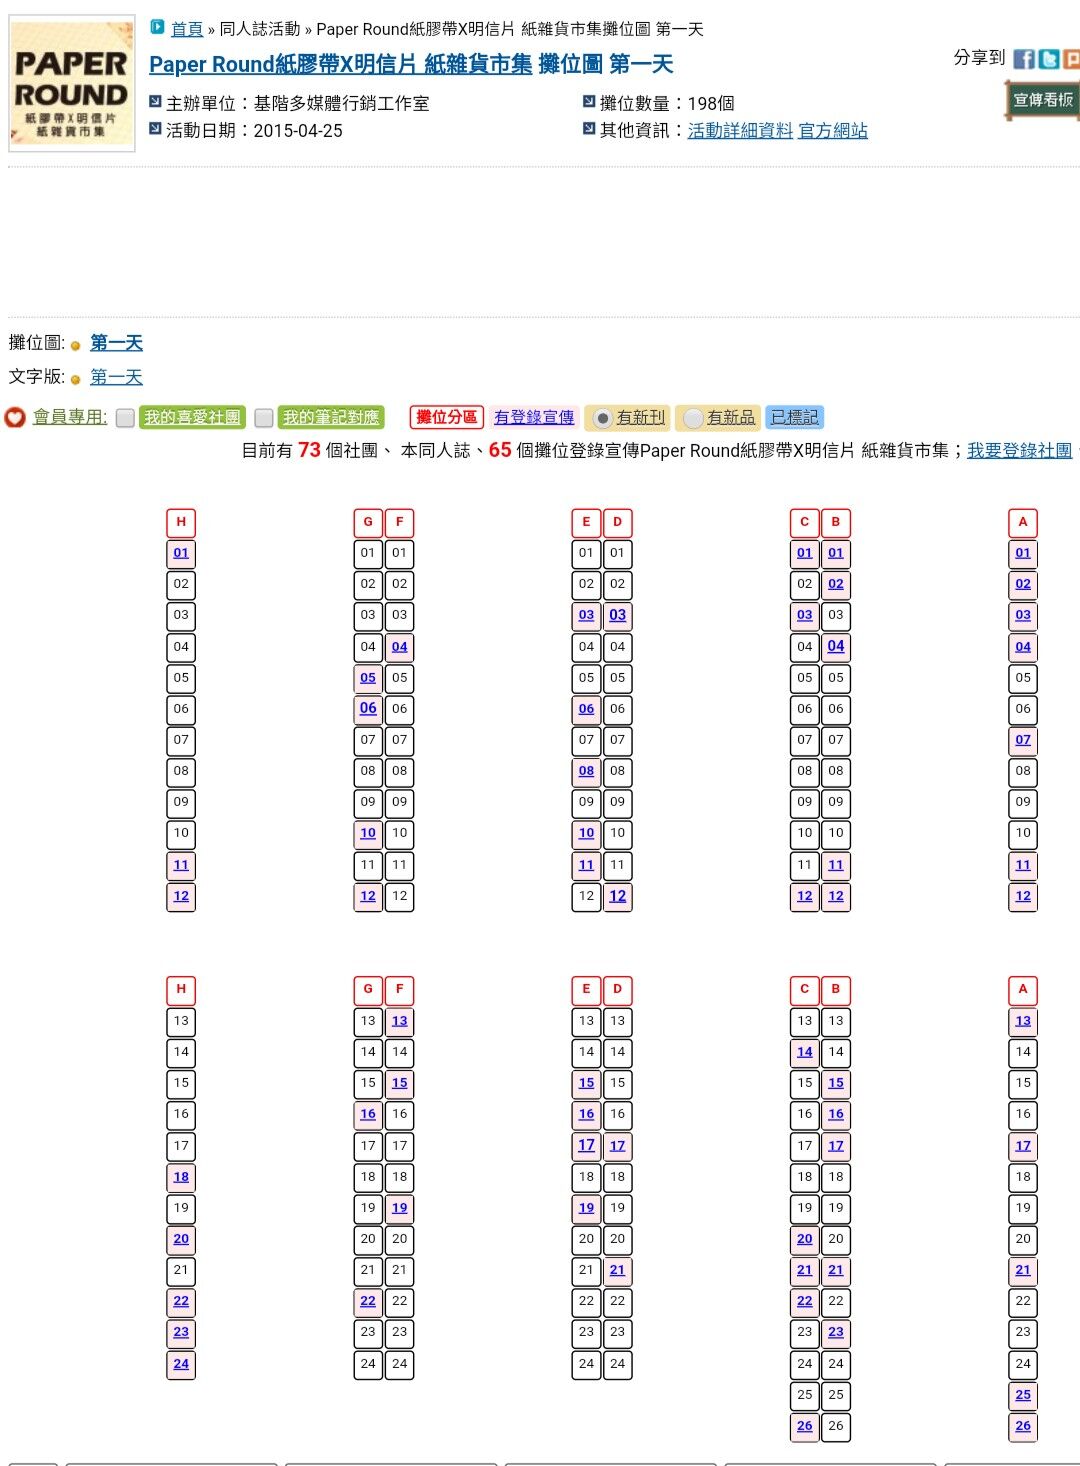Open booth B04

click(836, 647)
